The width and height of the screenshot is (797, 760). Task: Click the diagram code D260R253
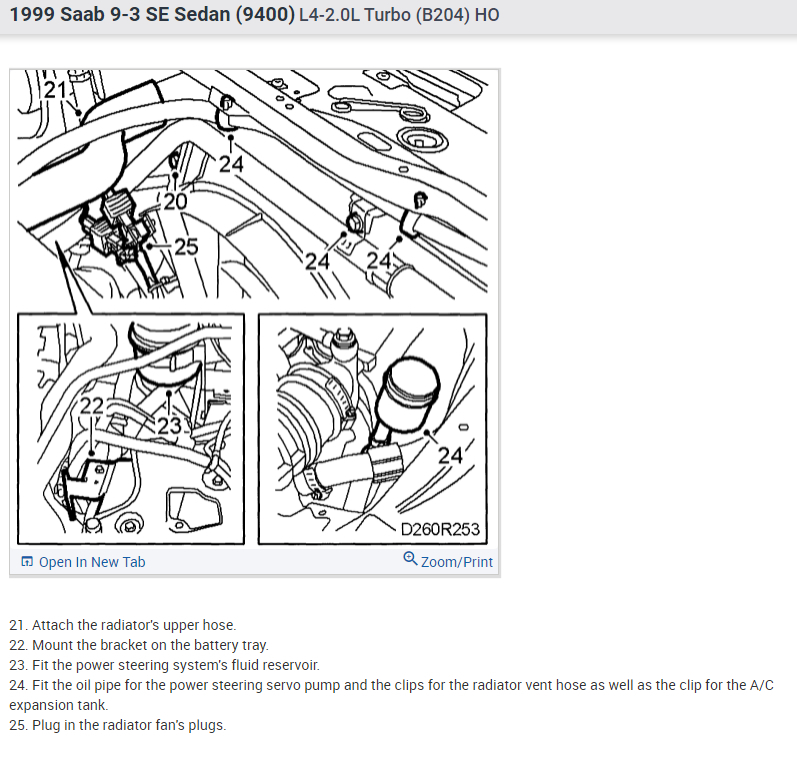click(440, 529)
